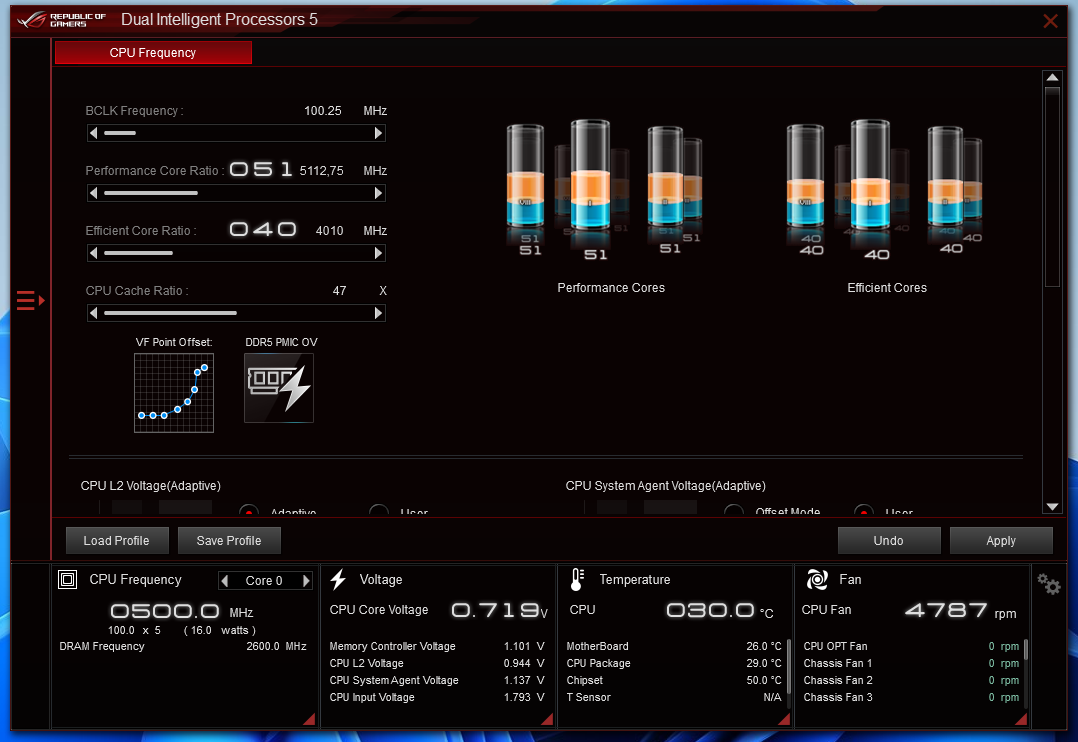
Task: Select the CPU Frequency tab
Action: [153, 53]
